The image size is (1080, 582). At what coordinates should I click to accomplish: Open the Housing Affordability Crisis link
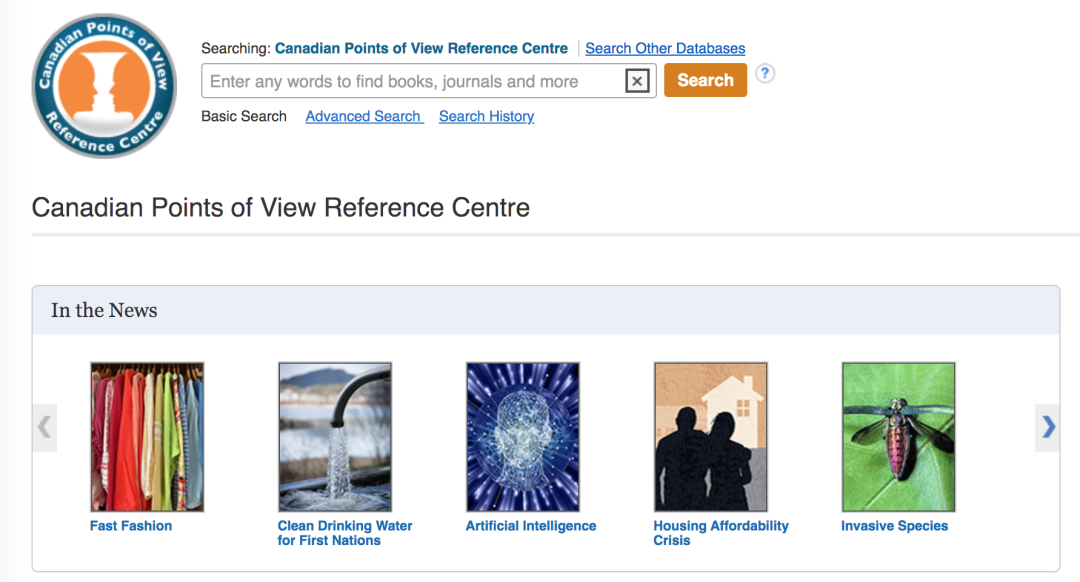(721, 533)
